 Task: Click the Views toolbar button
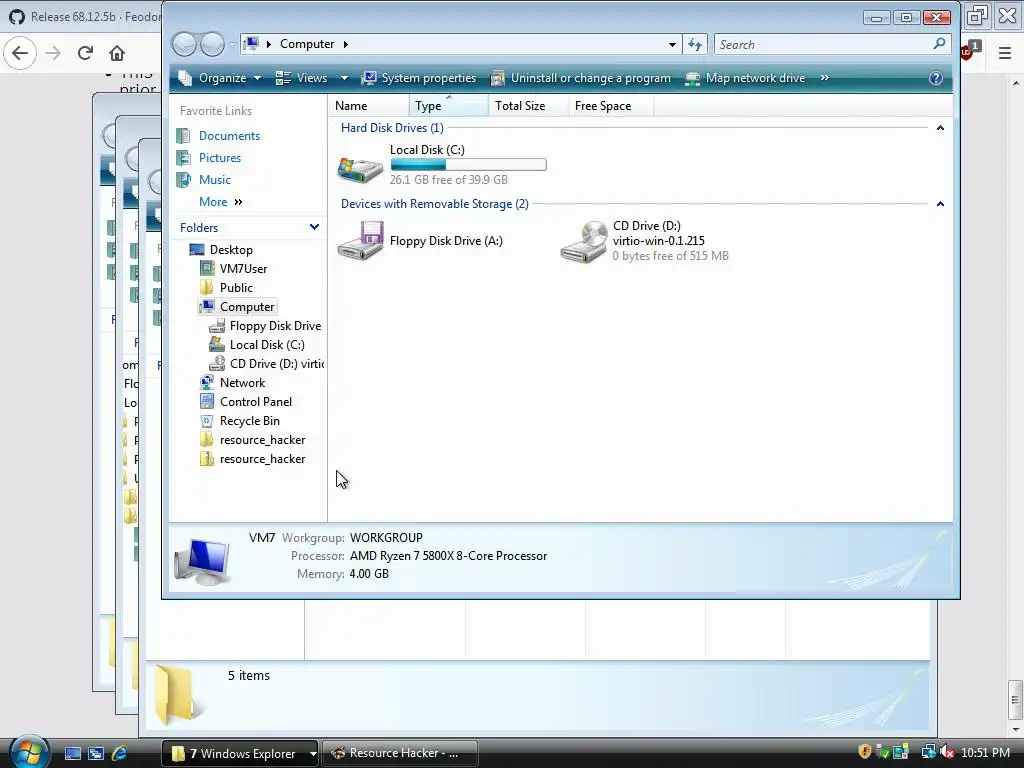tap(302, 78)
